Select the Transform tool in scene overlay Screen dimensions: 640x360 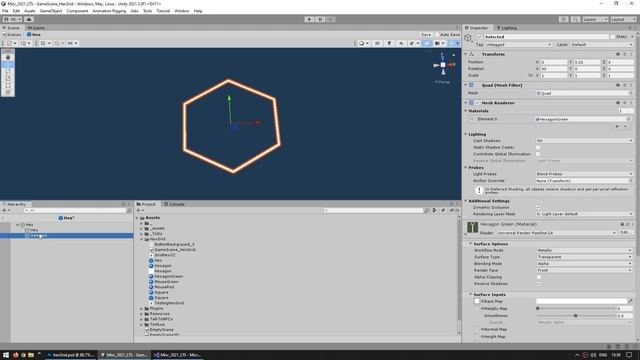click(x=8, y=92)
